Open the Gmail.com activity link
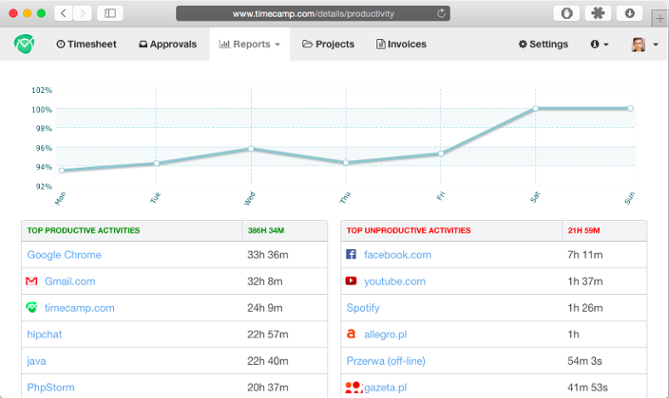 tap(70, 281)
